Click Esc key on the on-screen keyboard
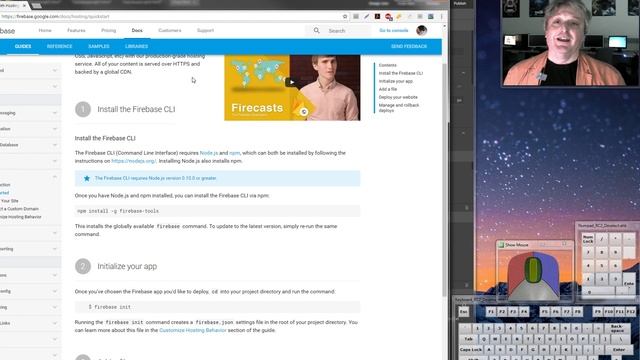 [x=464, y=312]
